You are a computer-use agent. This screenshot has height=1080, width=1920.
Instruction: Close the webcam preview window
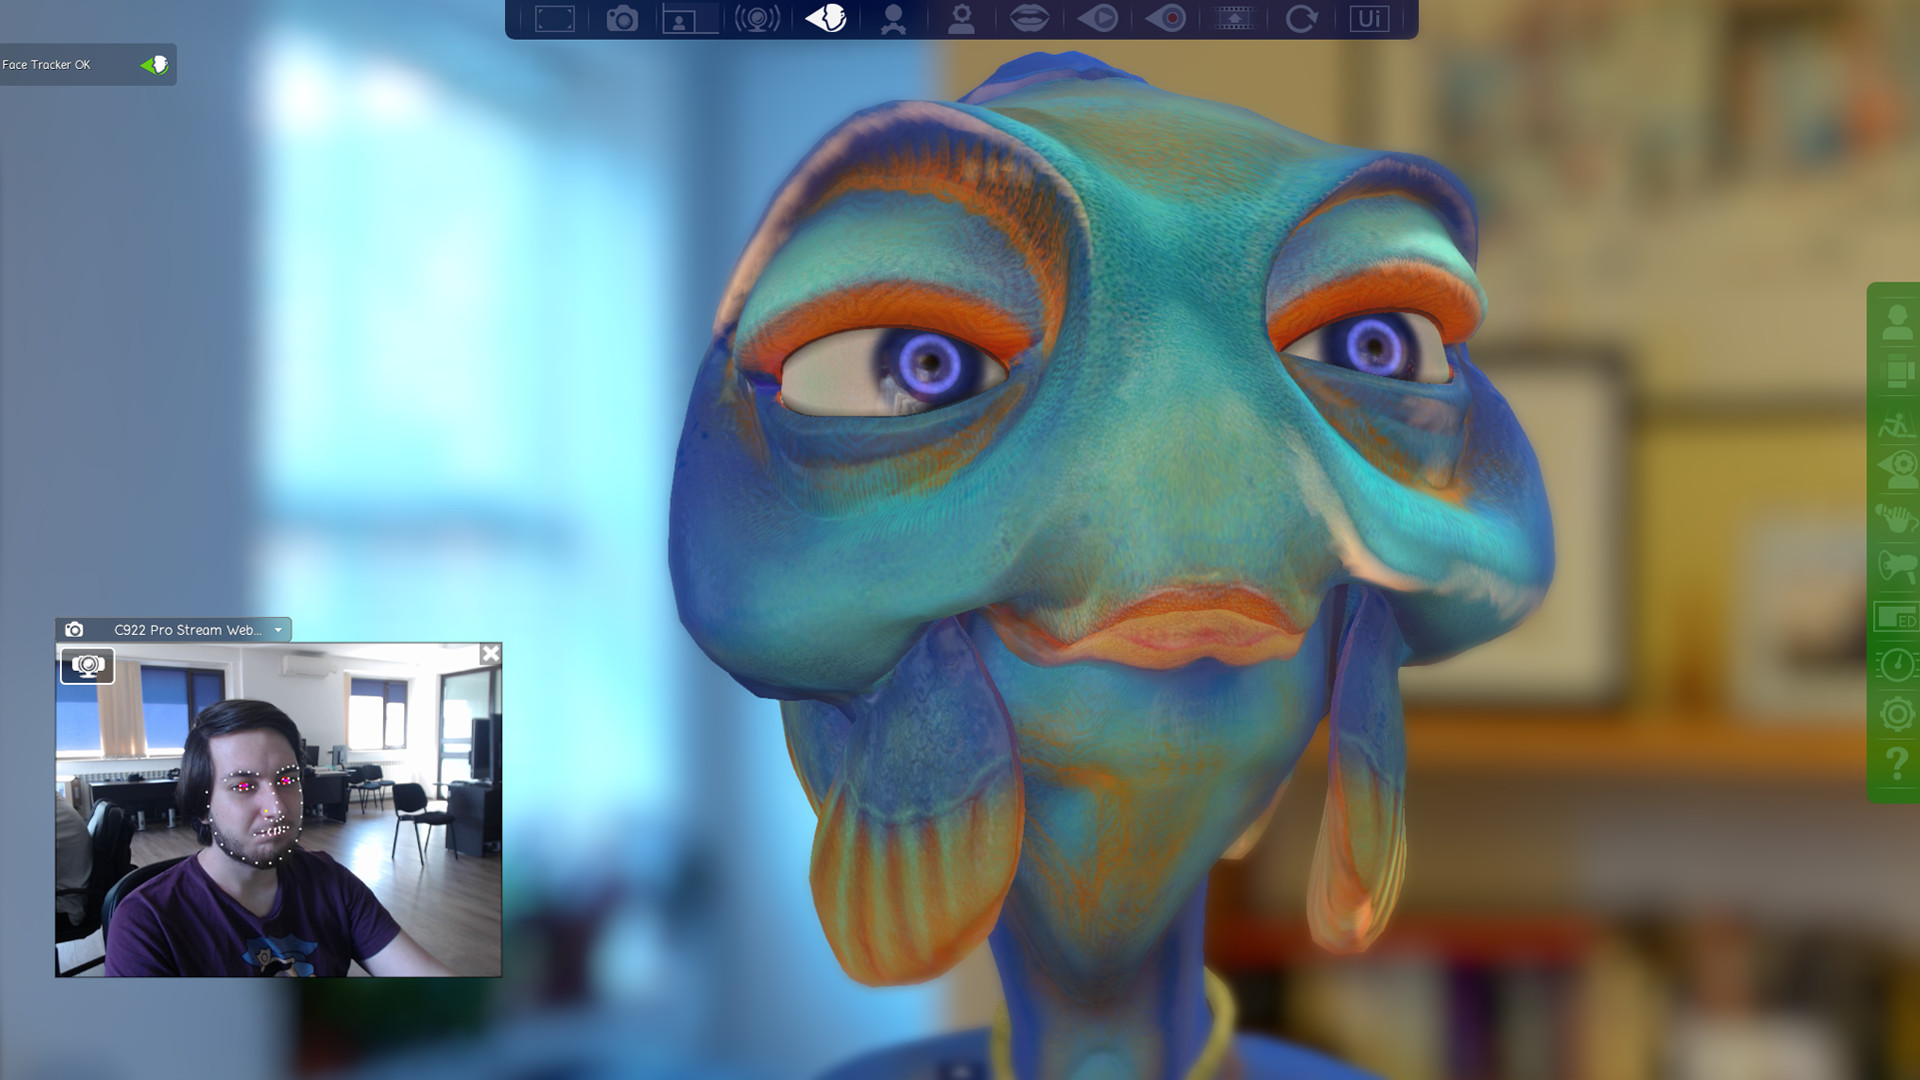490,652
